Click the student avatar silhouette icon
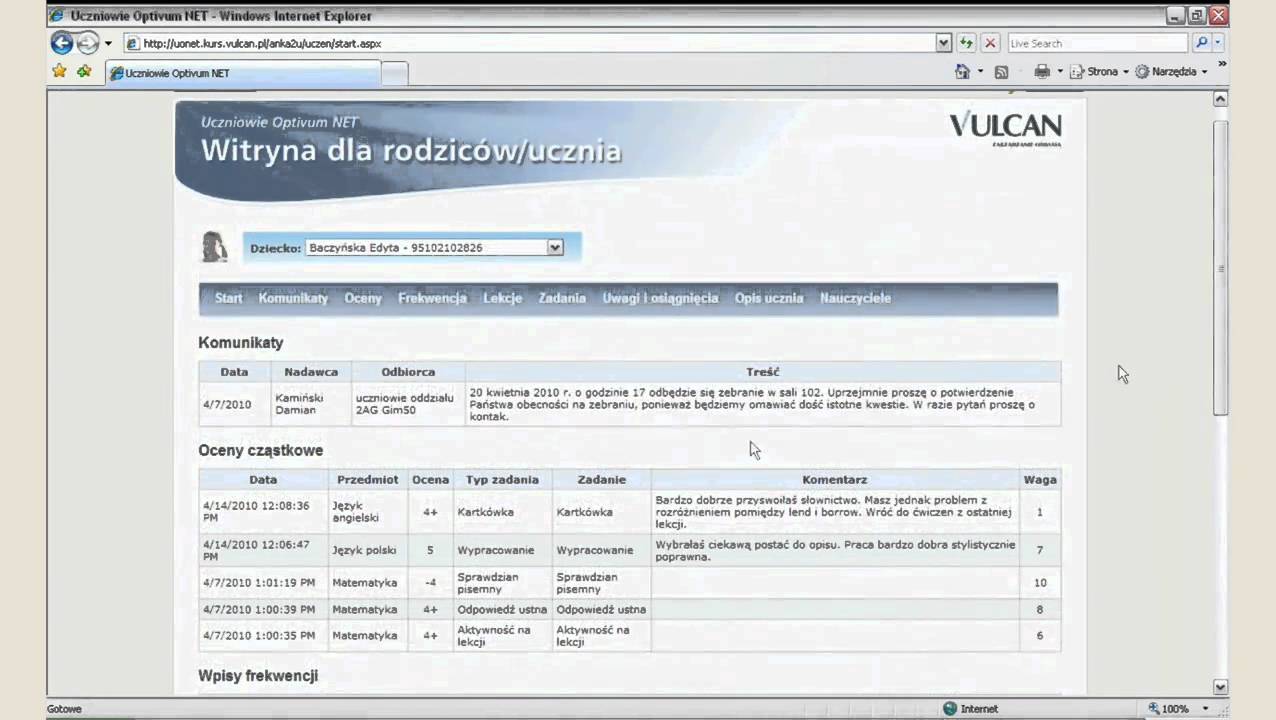Viewport: 1276px width, 720px height. click(x=214, y=247)
